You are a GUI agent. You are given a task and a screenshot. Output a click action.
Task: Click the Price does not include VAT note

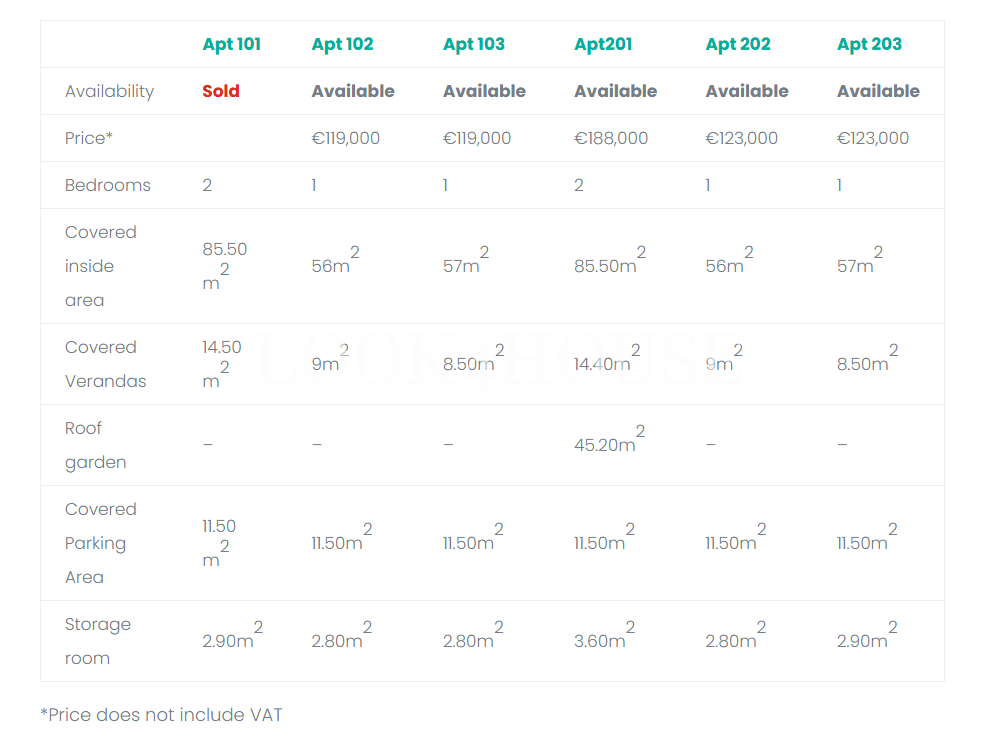tap(162, 715)
